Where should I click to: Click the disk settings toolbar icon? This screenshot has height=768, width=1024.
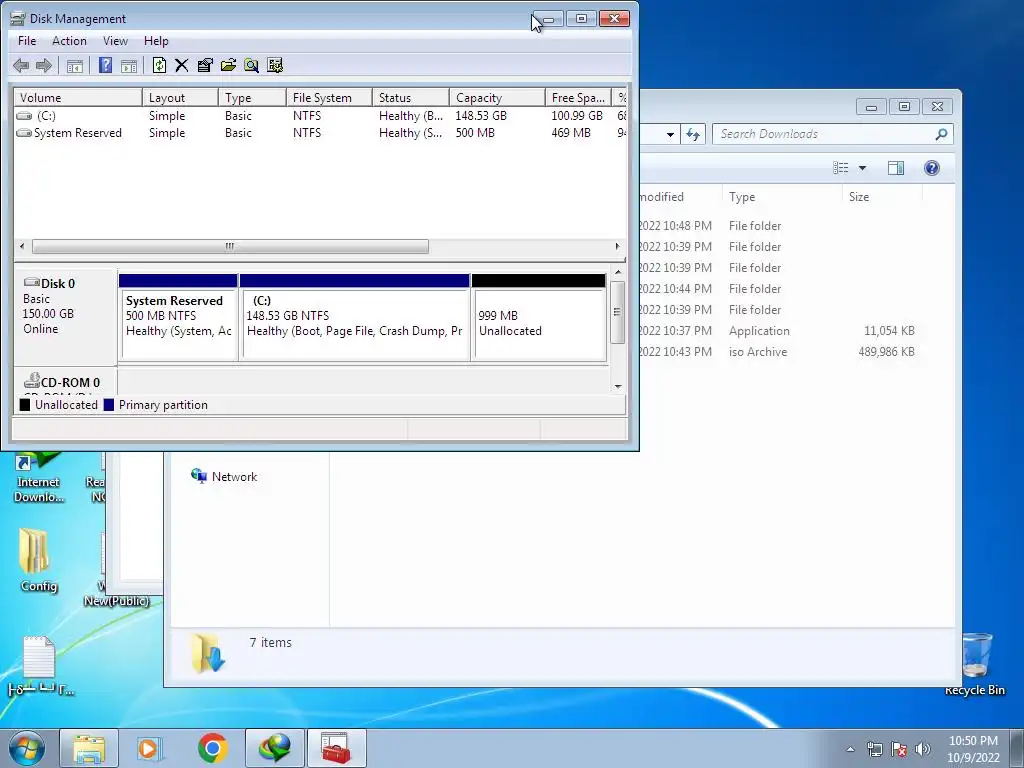pyautogui.click(x=275, y=65)
